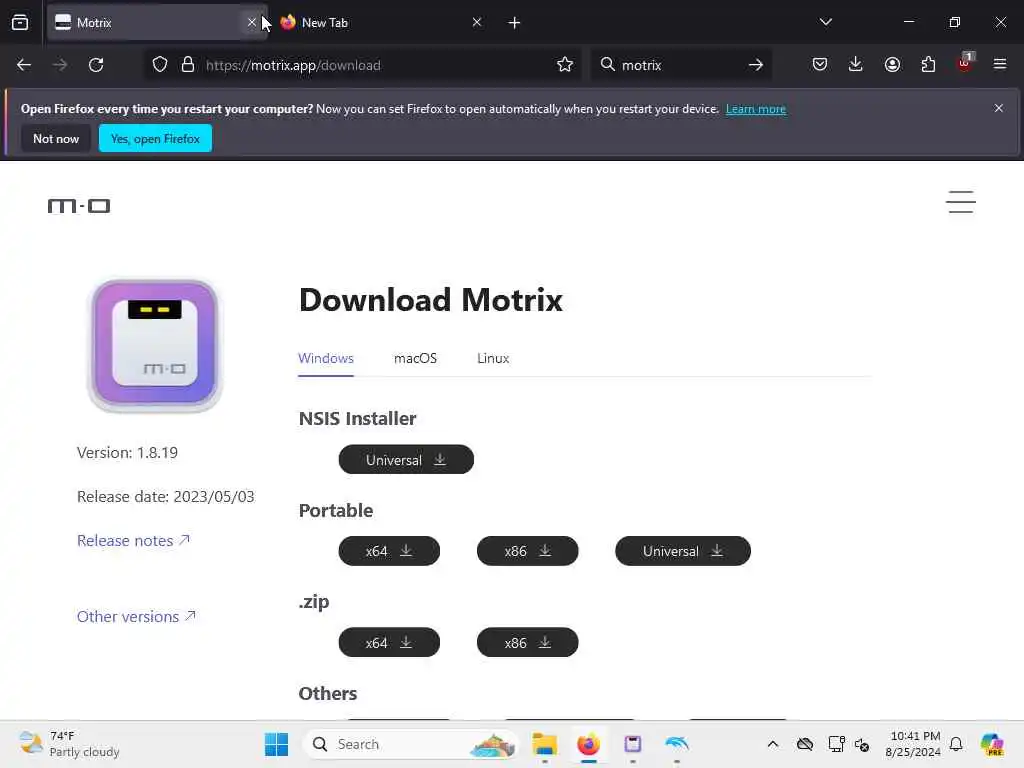This screenshot has height=768, width=1024.
Task: Open the network status tray icon
Action: pos(837,744)
